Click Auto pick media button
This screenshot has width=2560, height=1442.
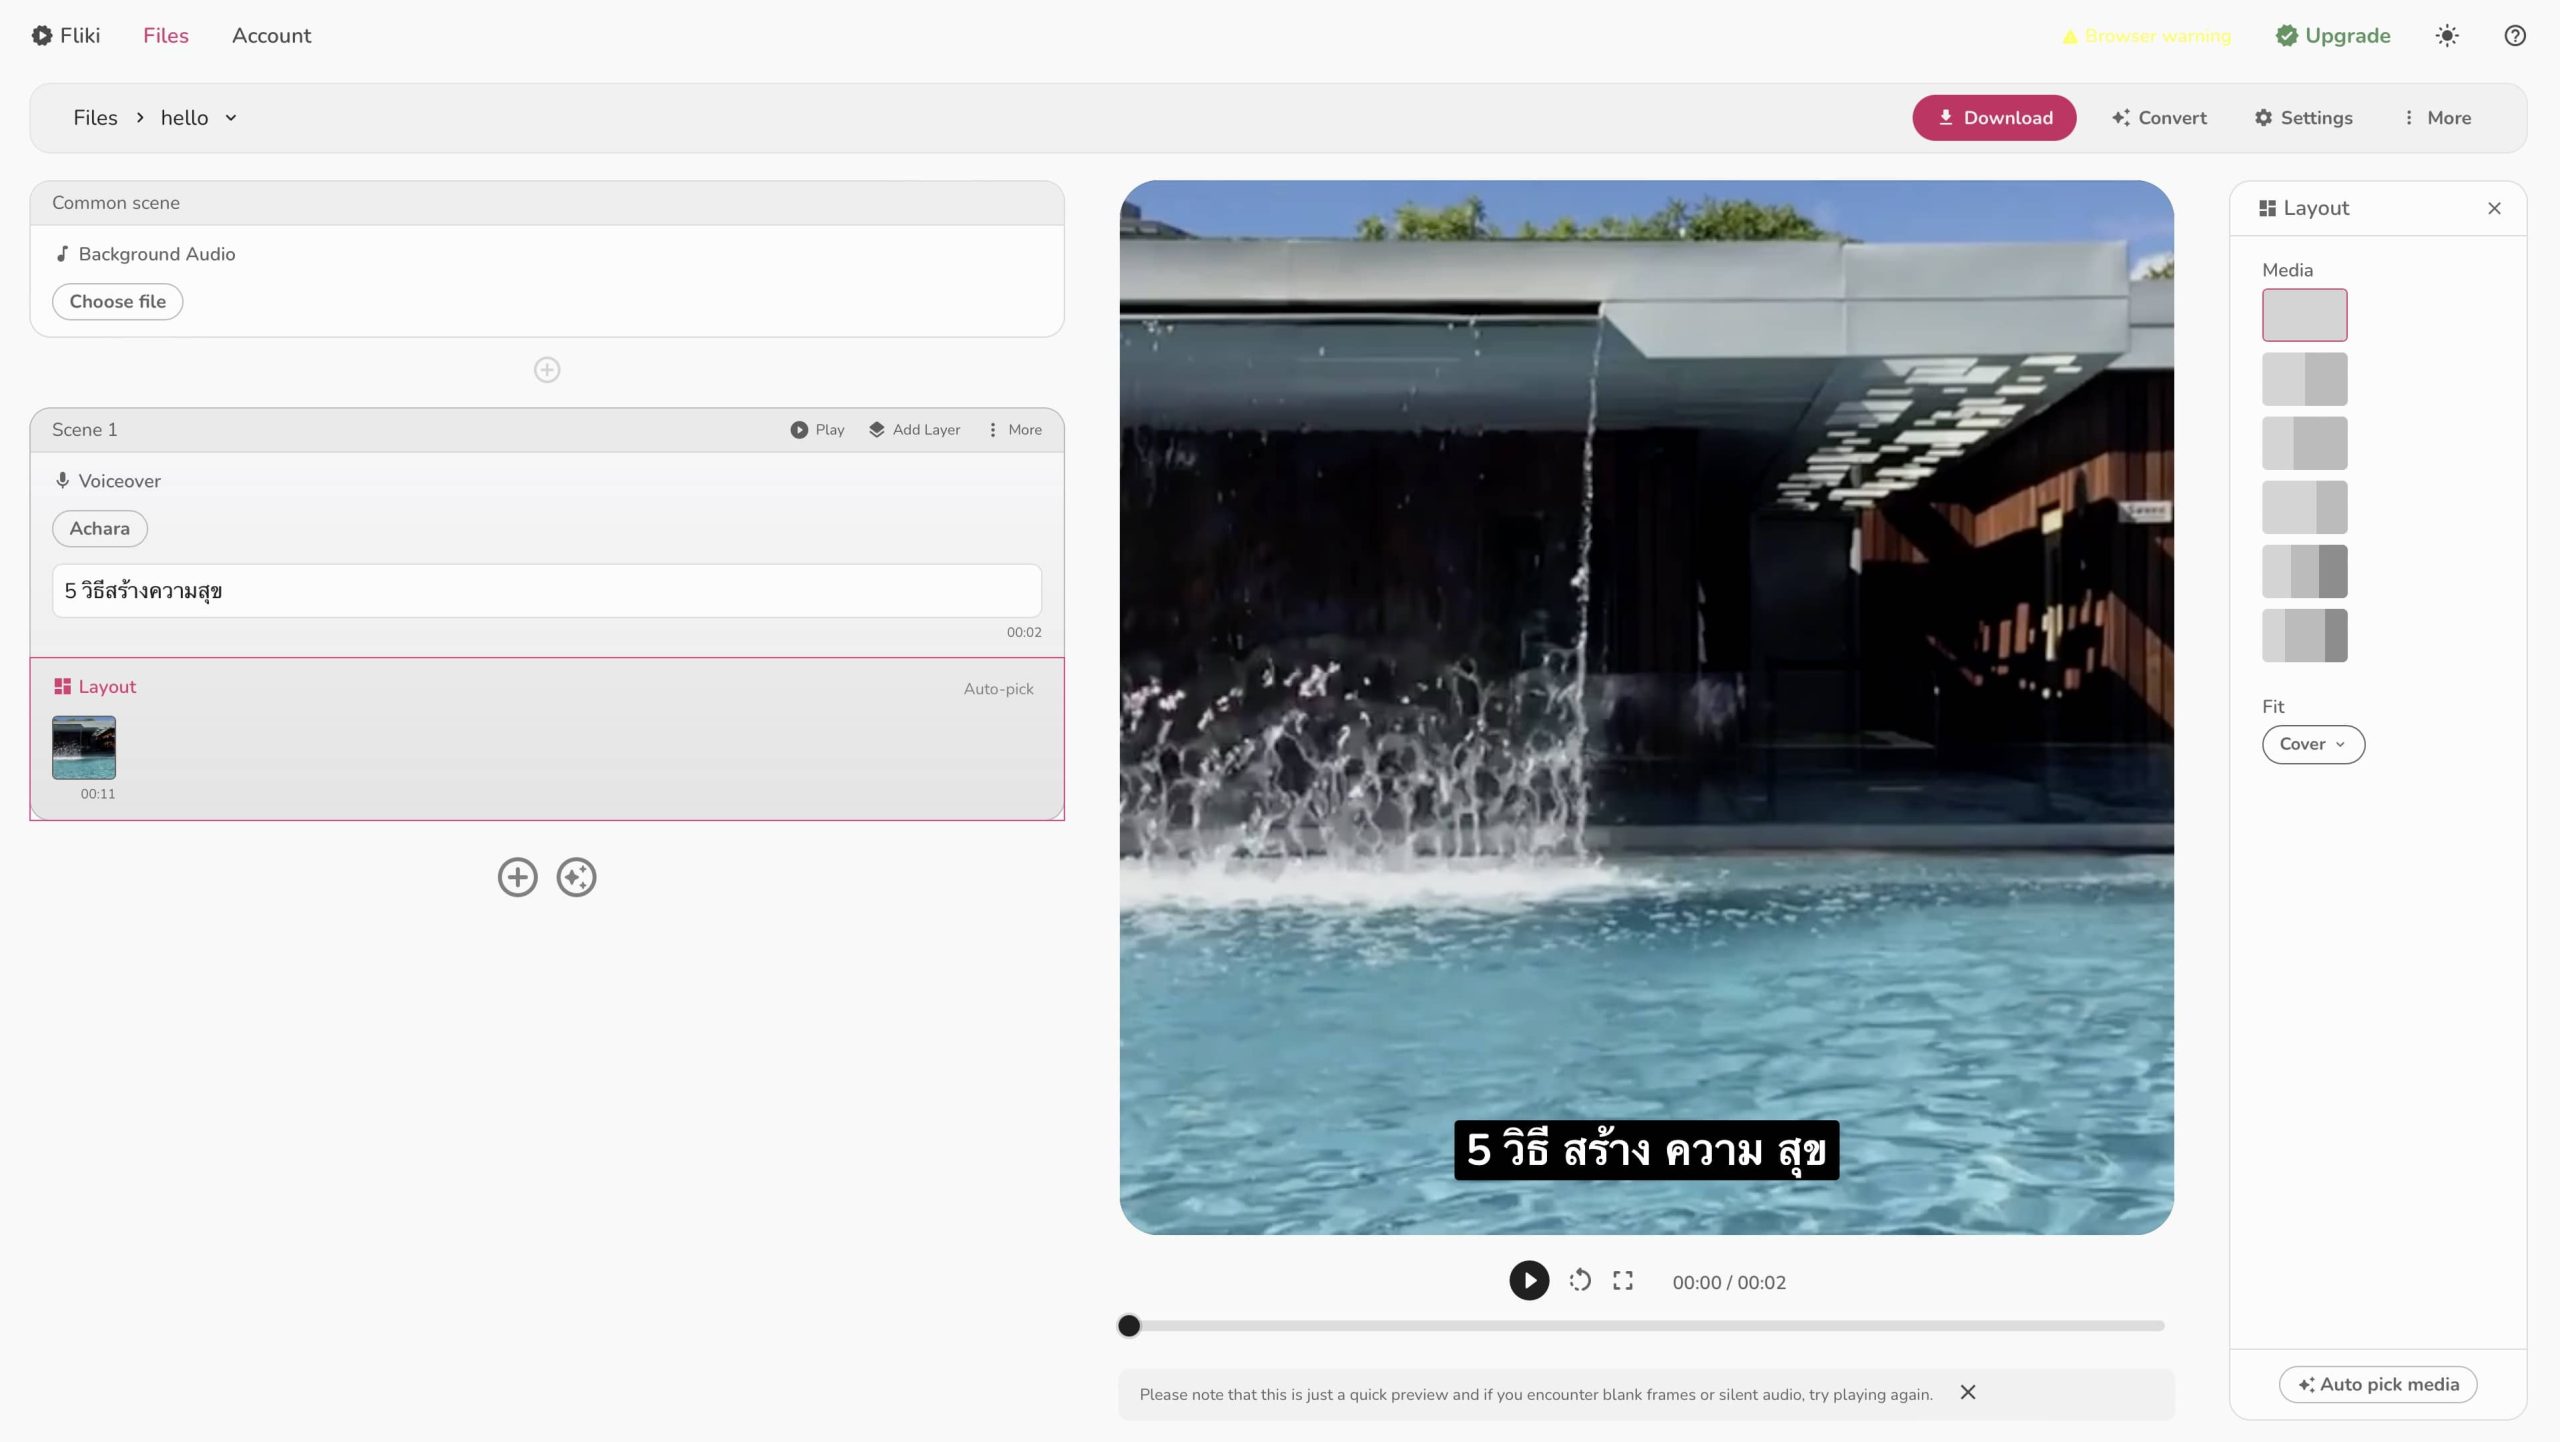2377,1384
